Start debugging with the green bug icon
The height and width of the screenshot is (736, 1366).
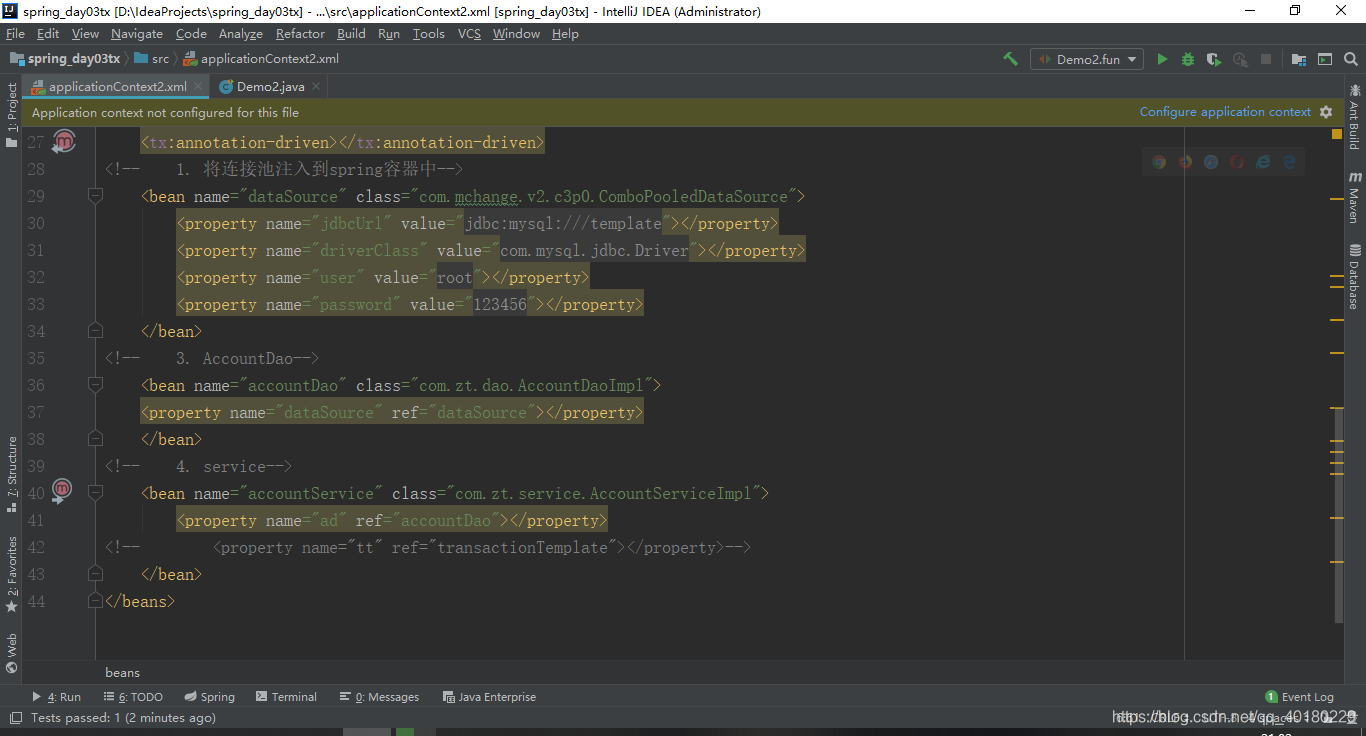[x=1188, y=59]
